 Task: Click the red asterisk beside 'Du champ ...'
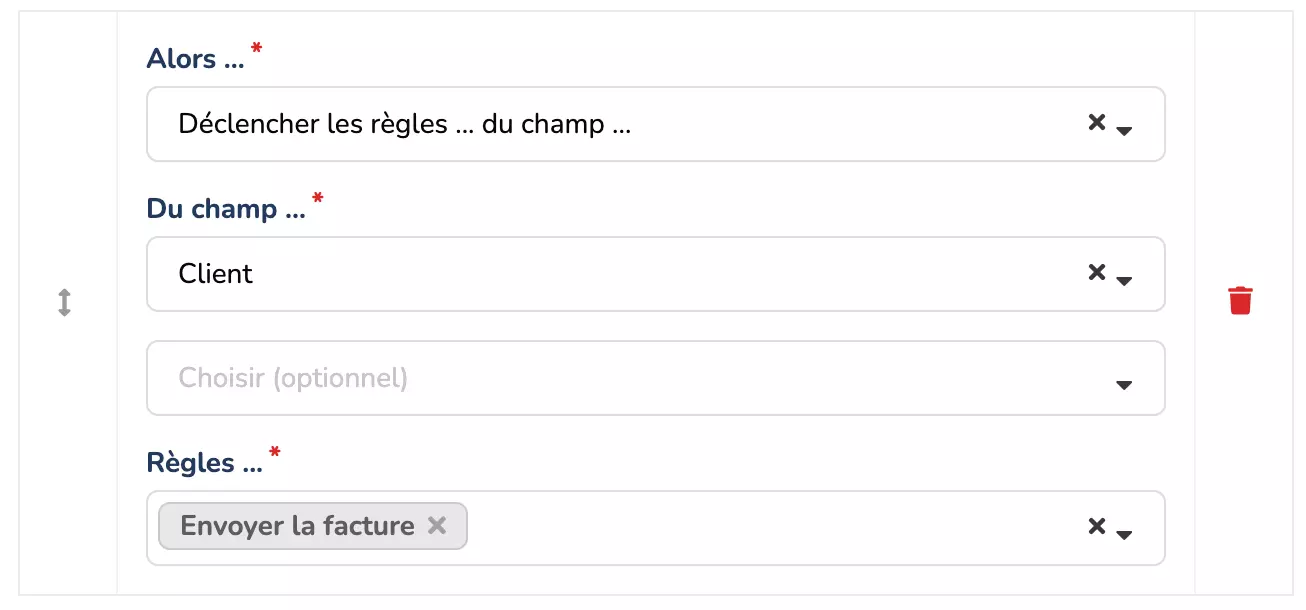click(318, 199)
